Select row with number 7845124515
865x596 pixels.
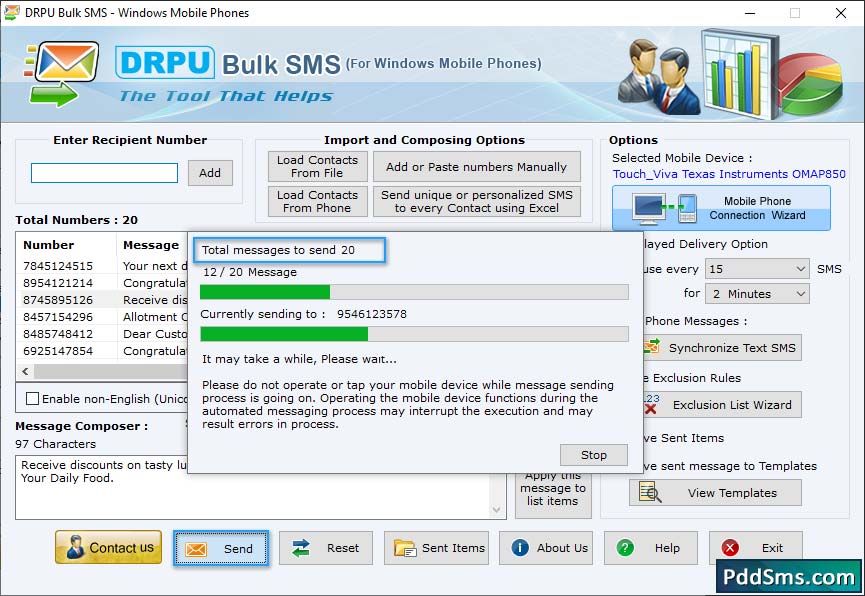click(x=103, y=266)
